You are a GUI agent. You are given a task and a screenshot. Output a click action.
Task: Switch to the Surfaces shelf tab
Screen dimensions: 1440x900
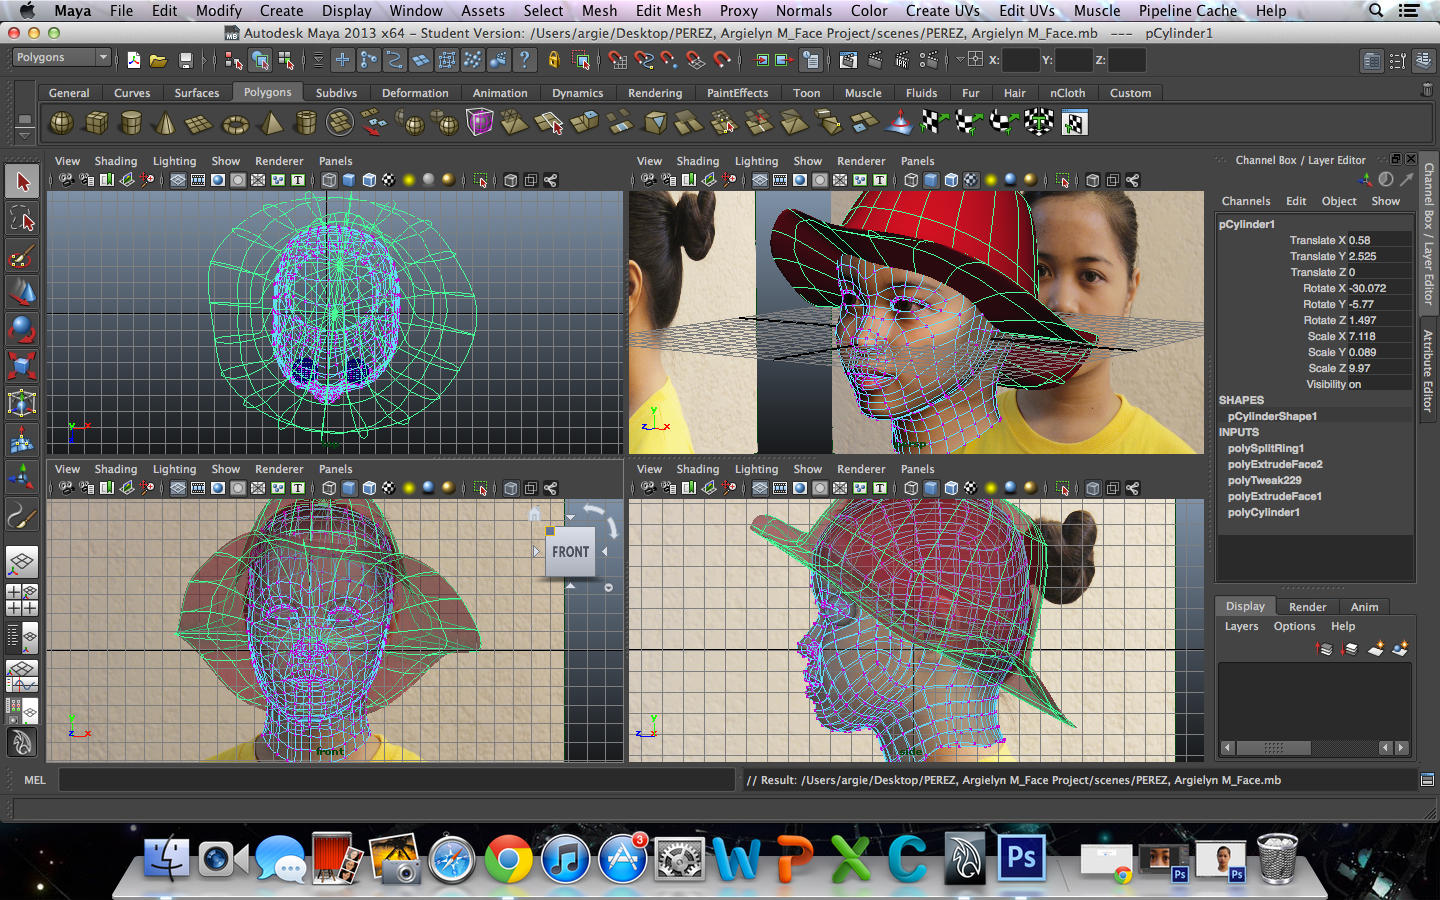point(196,93)
